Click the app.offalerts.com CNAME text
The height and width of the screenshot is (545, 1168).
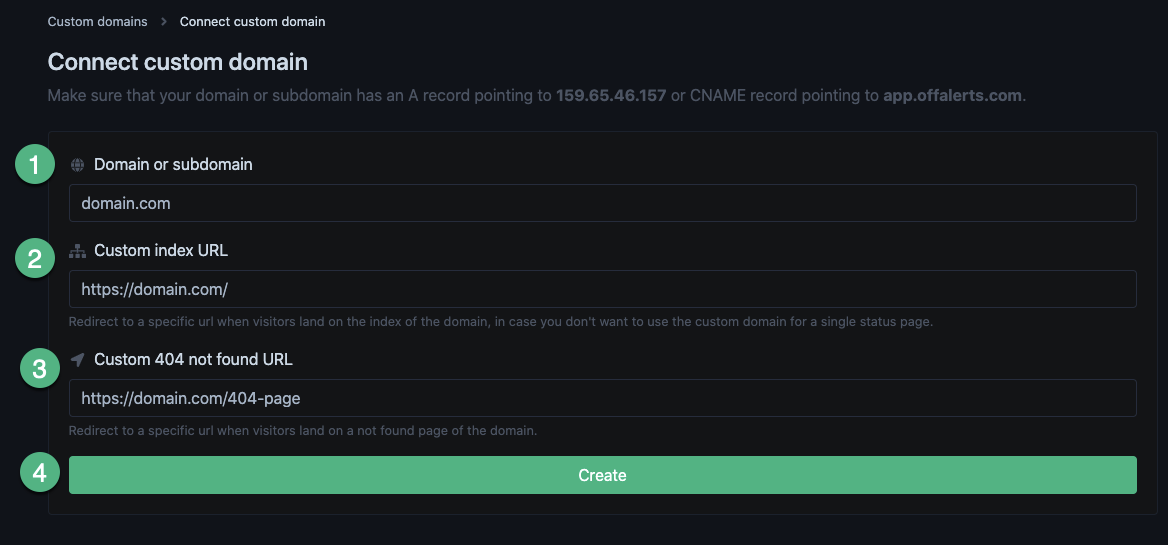pyautogui.click(x=952, y=96)
